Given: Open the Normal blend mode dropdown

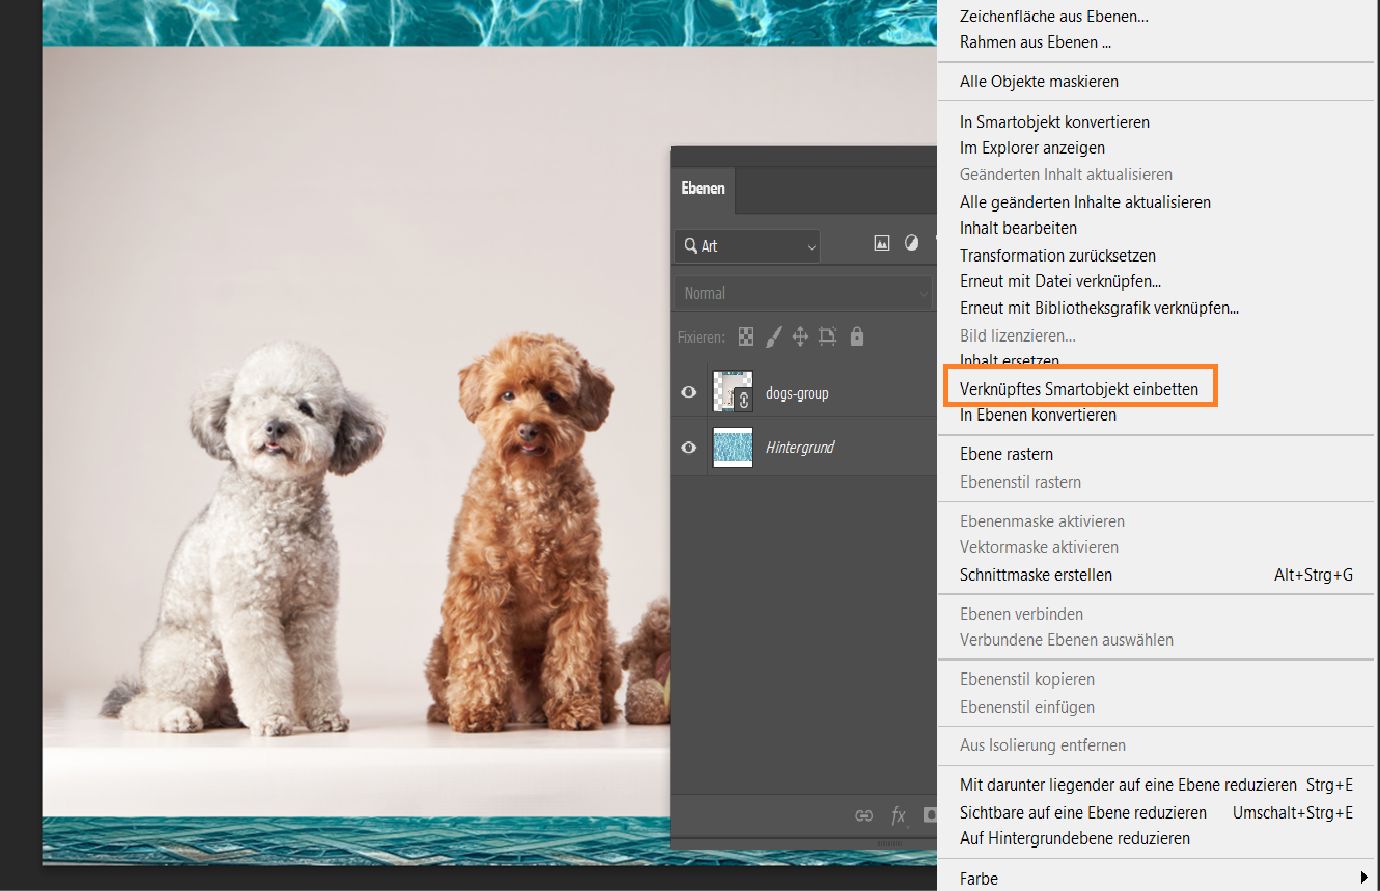Looking at the screenshot, I should coord(803,293).
